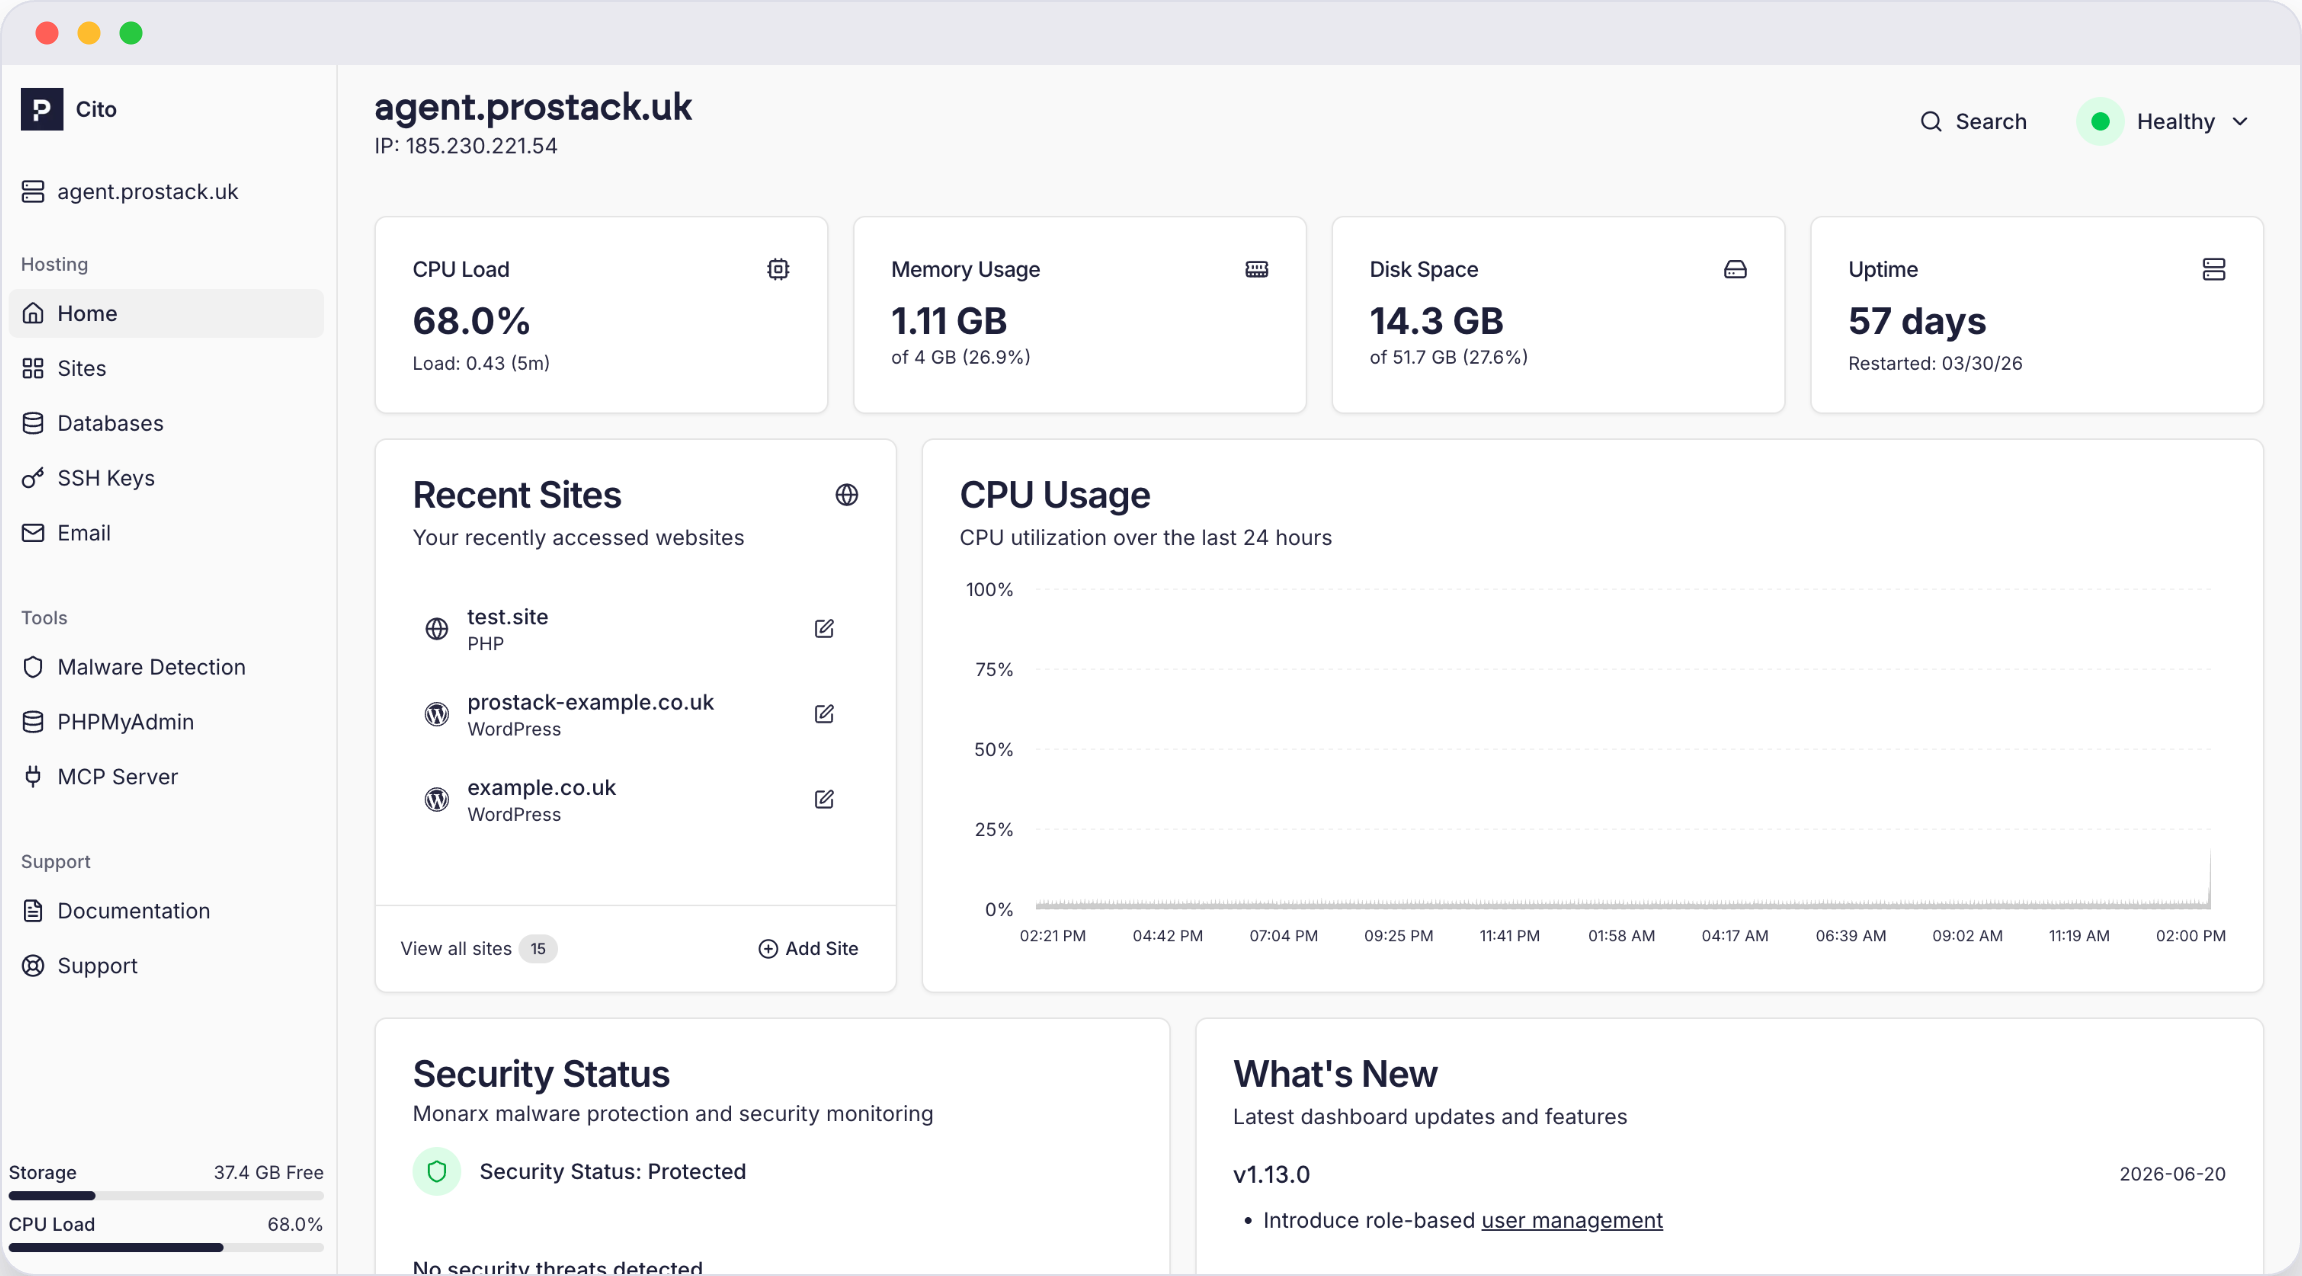Open the Sites section
The height and width of the screenshot is (1276, 2302).
[166, 368]
